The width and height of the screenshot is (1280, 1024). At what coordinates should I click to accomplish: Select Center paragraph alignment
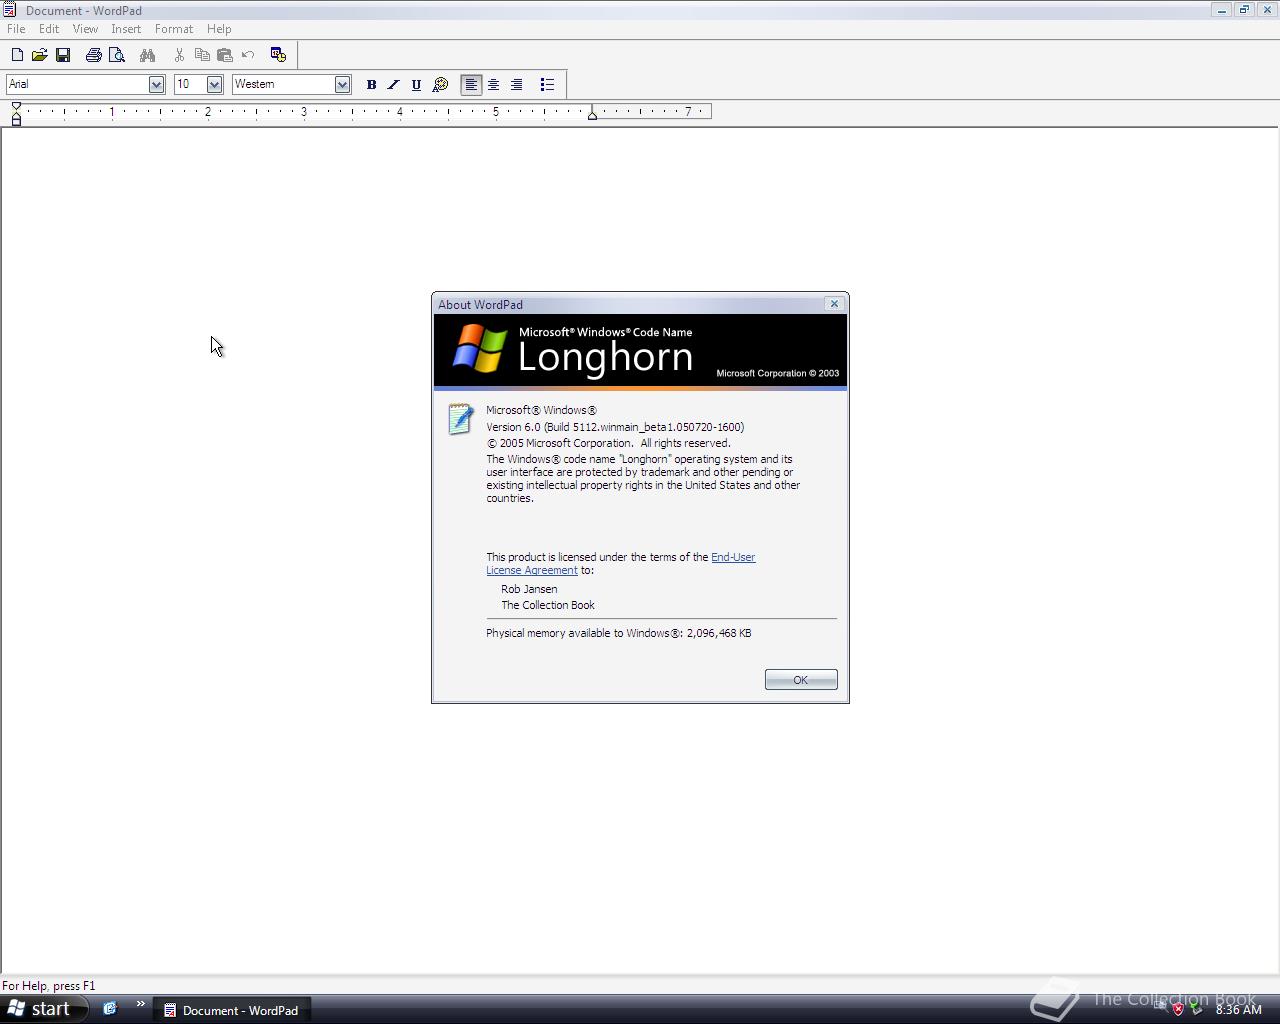[x=493, y=85]
